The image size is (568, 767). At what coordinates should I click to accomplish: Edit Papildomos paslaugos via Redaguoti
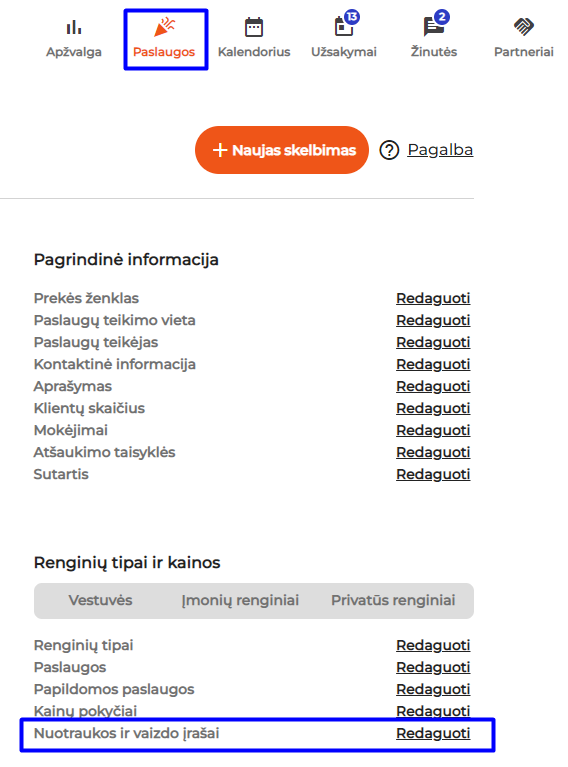point(433,689)
